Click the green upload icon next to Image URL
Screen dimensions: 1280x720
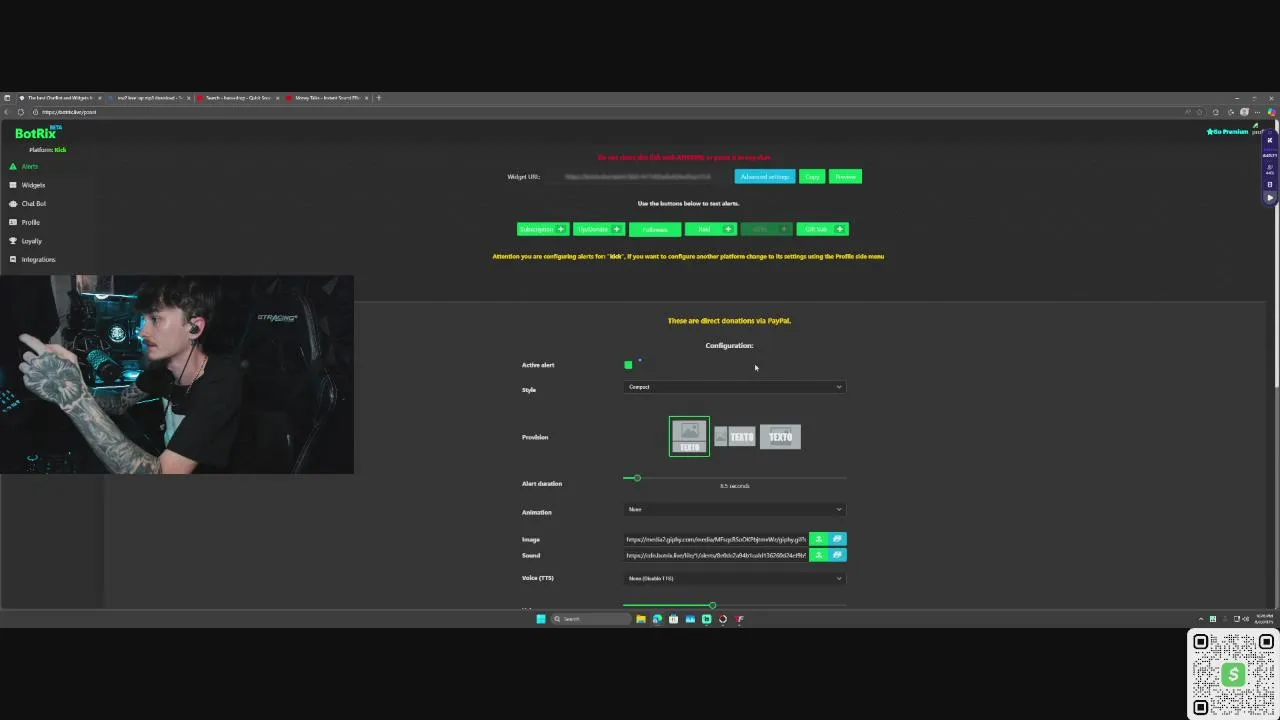[818, 539]
